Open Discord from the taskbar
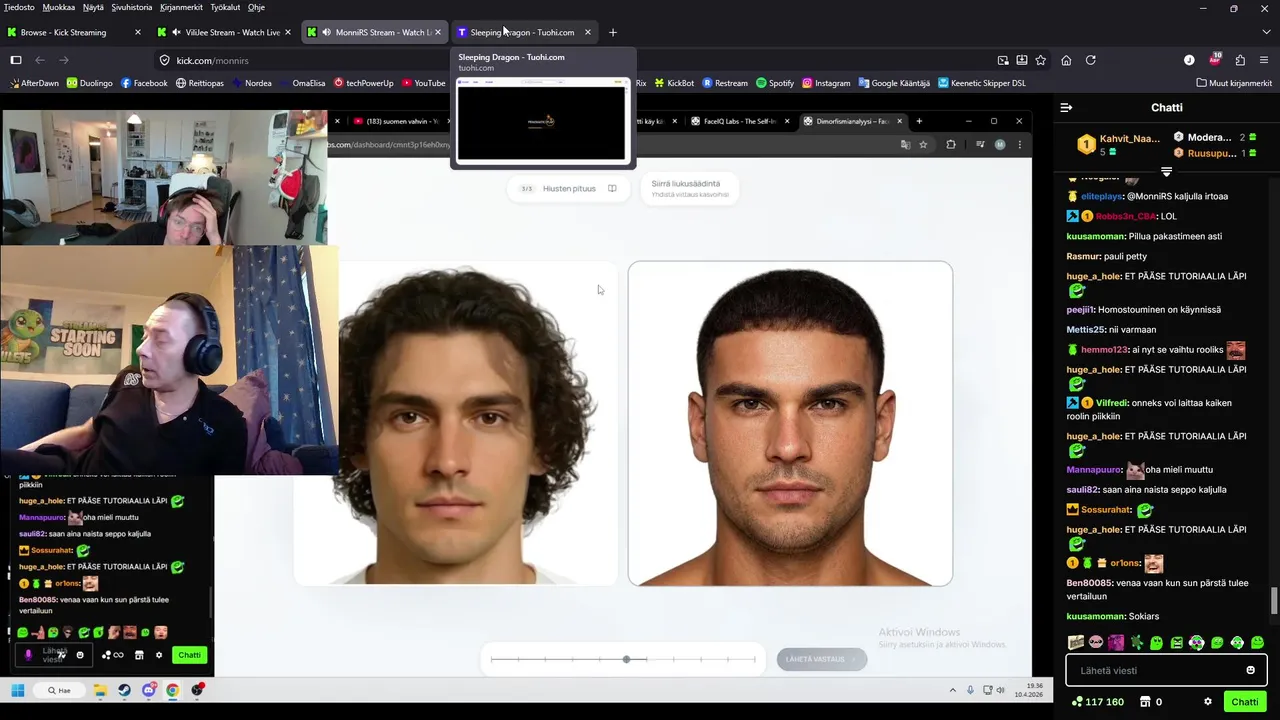 point(149,690)
